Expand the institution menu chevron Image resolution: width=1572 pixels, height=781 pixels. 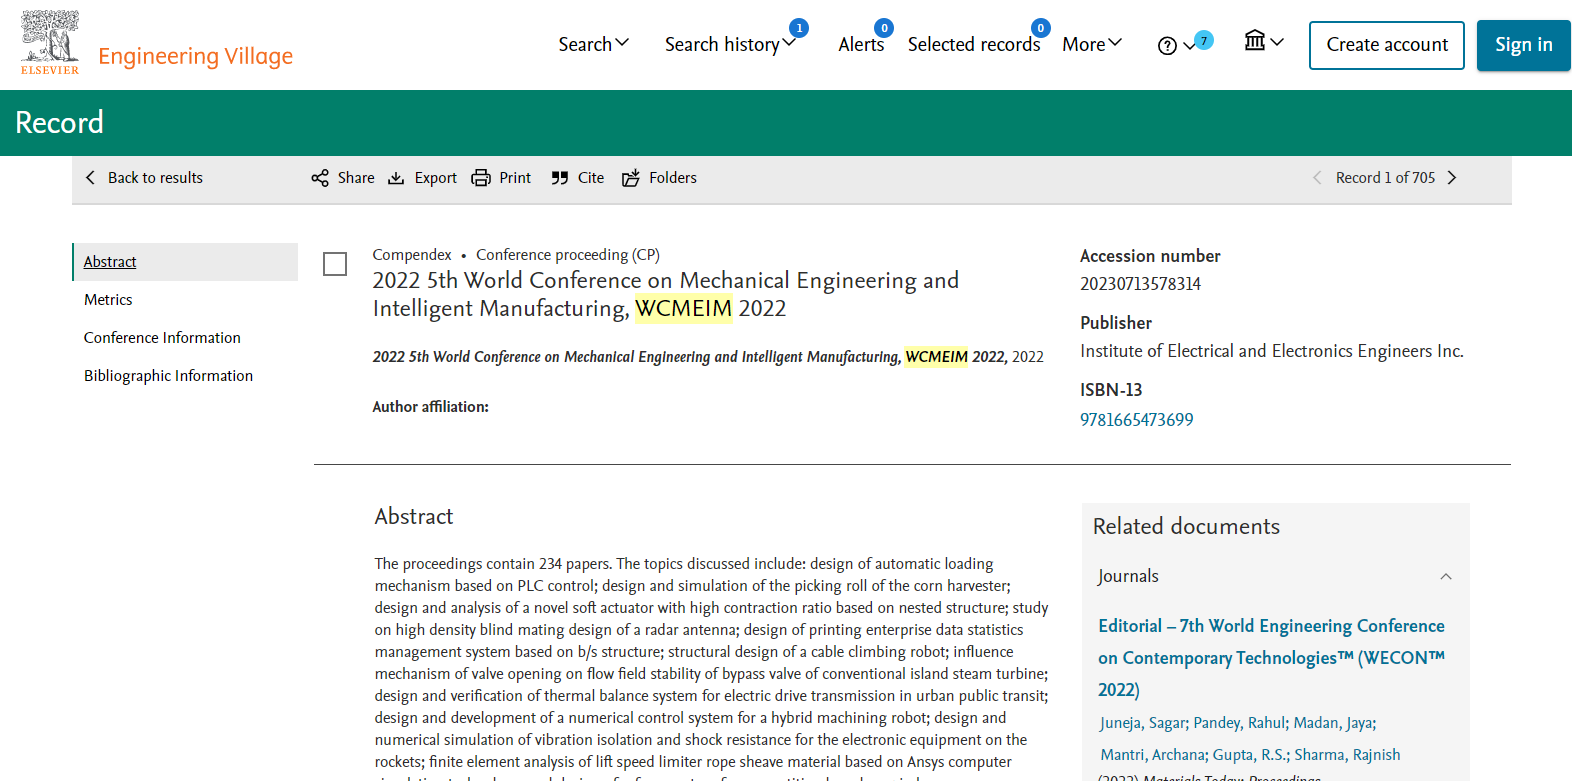1277,42
